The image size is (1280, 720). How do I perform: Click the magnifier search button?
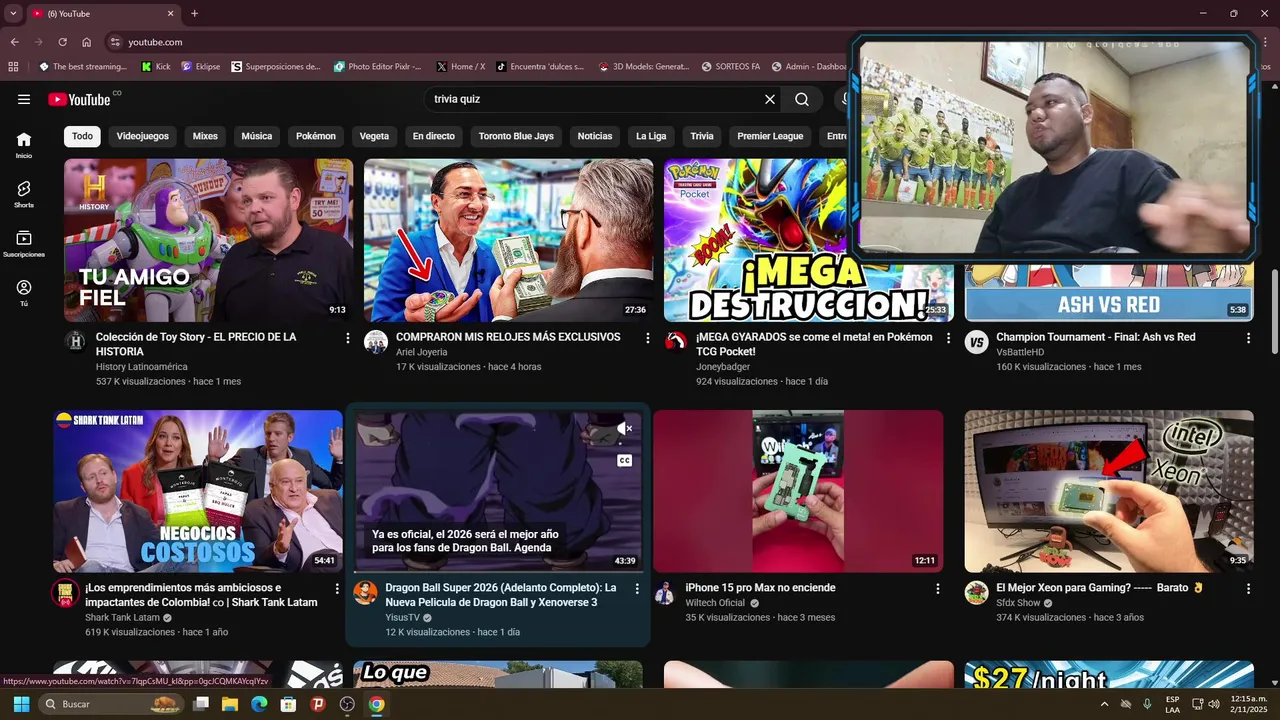pos(802,99)
